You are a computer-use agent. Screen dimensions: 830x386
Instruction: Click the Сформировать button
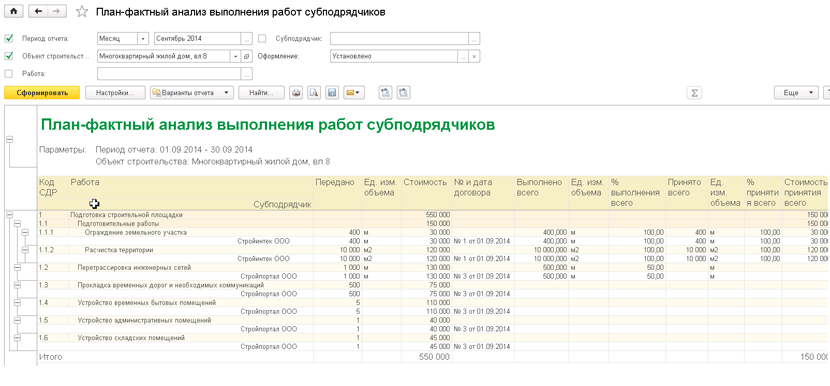pos(42,93)
